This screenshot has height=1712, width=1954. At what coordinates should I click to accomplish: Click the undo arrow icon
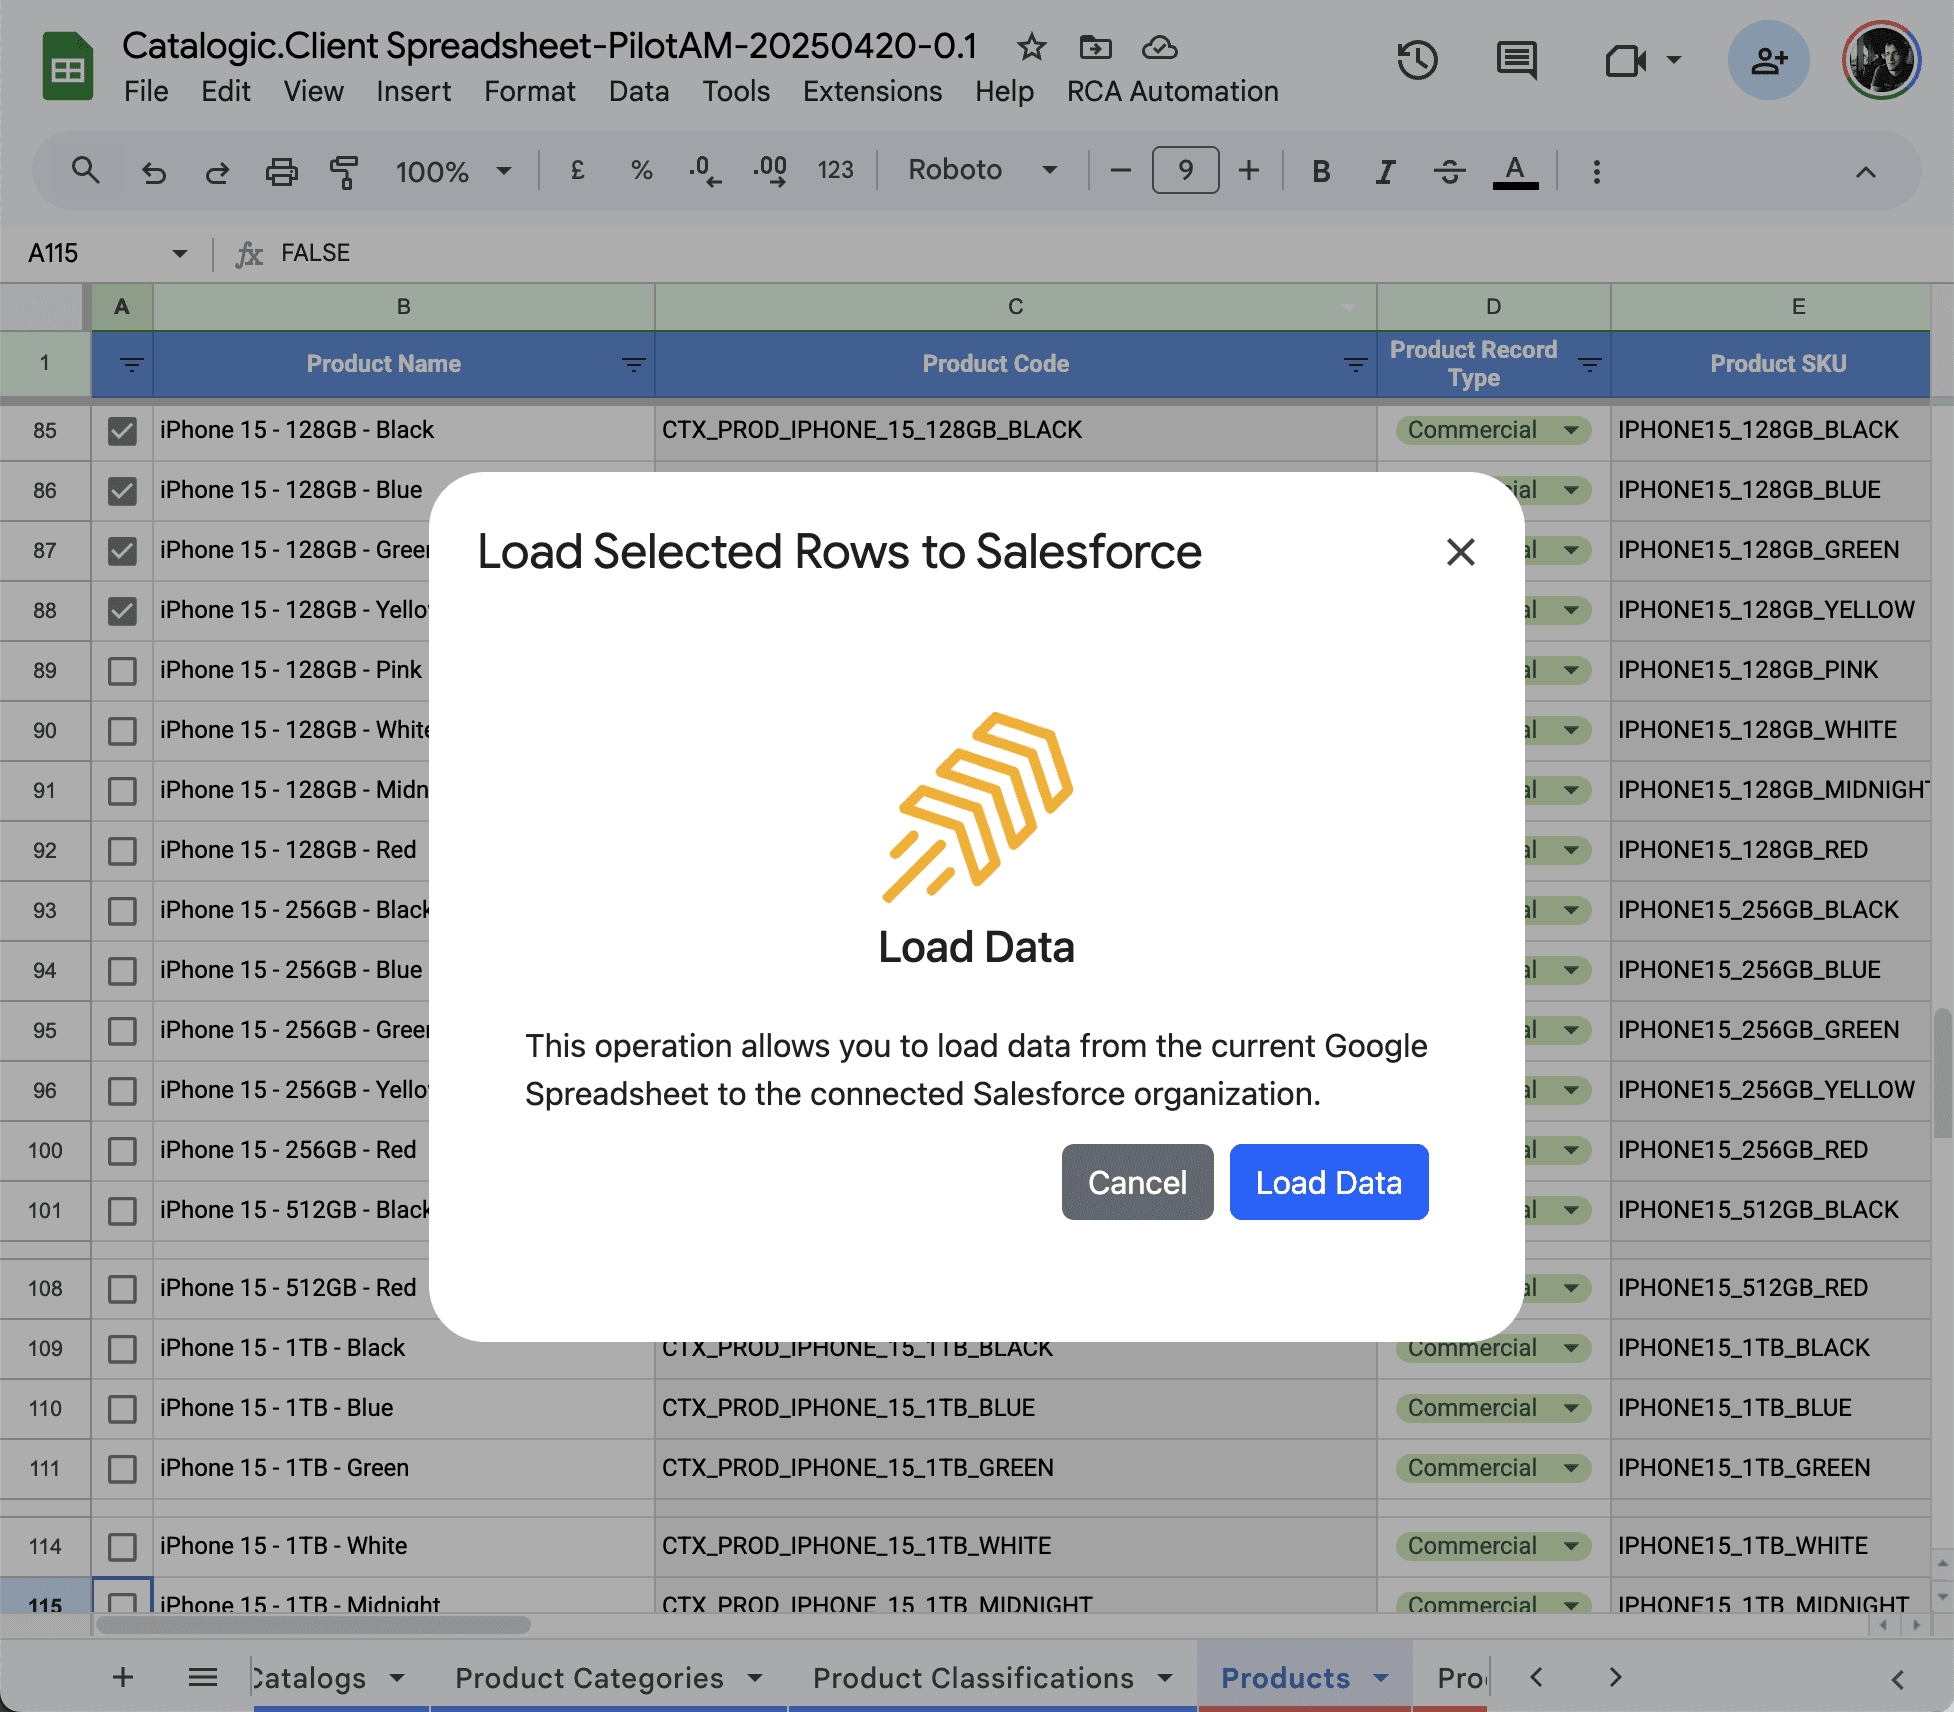click(153, 171)
